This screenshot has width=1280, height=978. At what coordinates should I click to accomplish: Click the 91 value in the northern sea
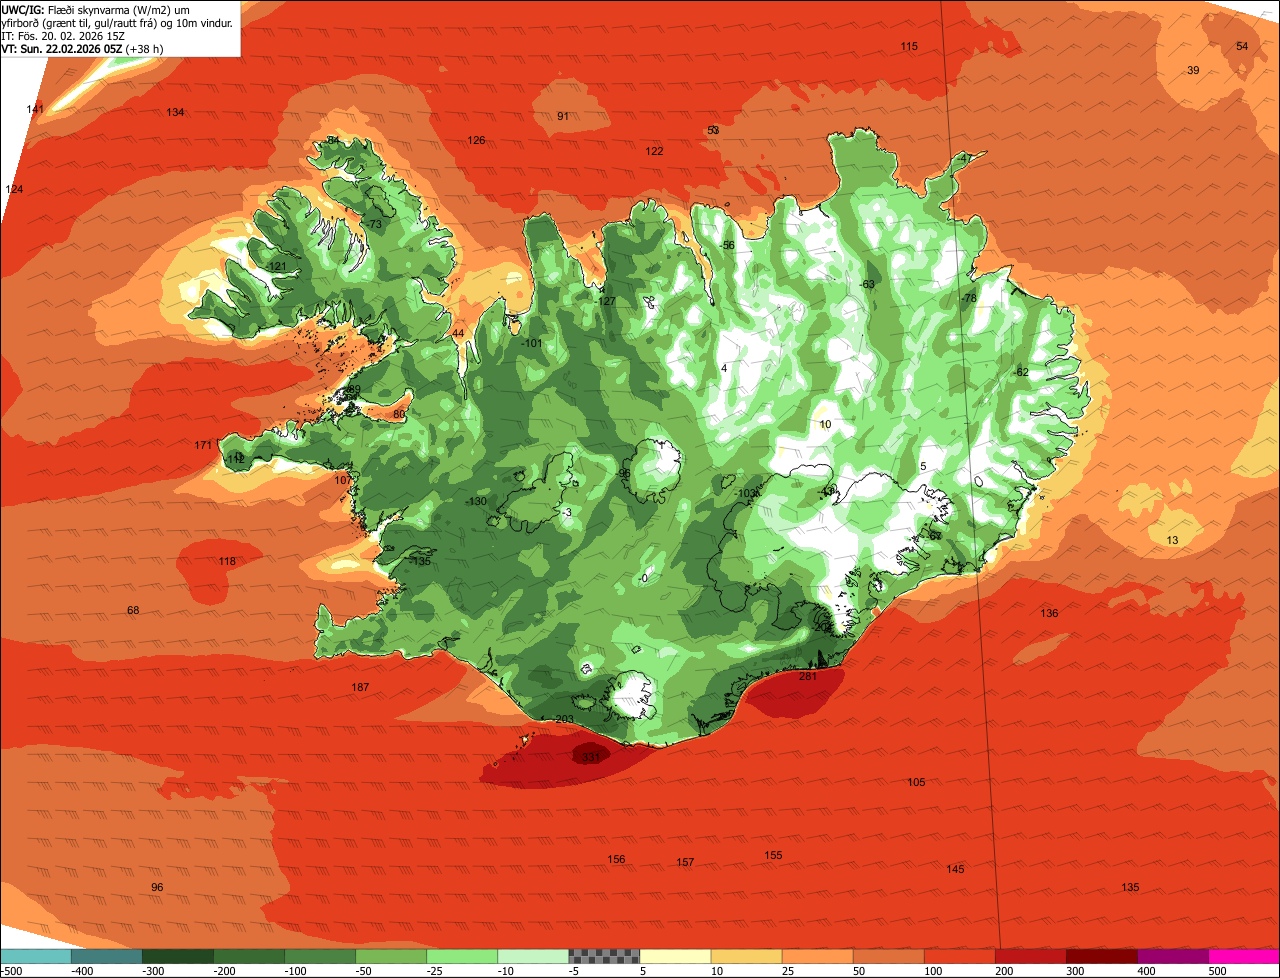tap(563, 116)
